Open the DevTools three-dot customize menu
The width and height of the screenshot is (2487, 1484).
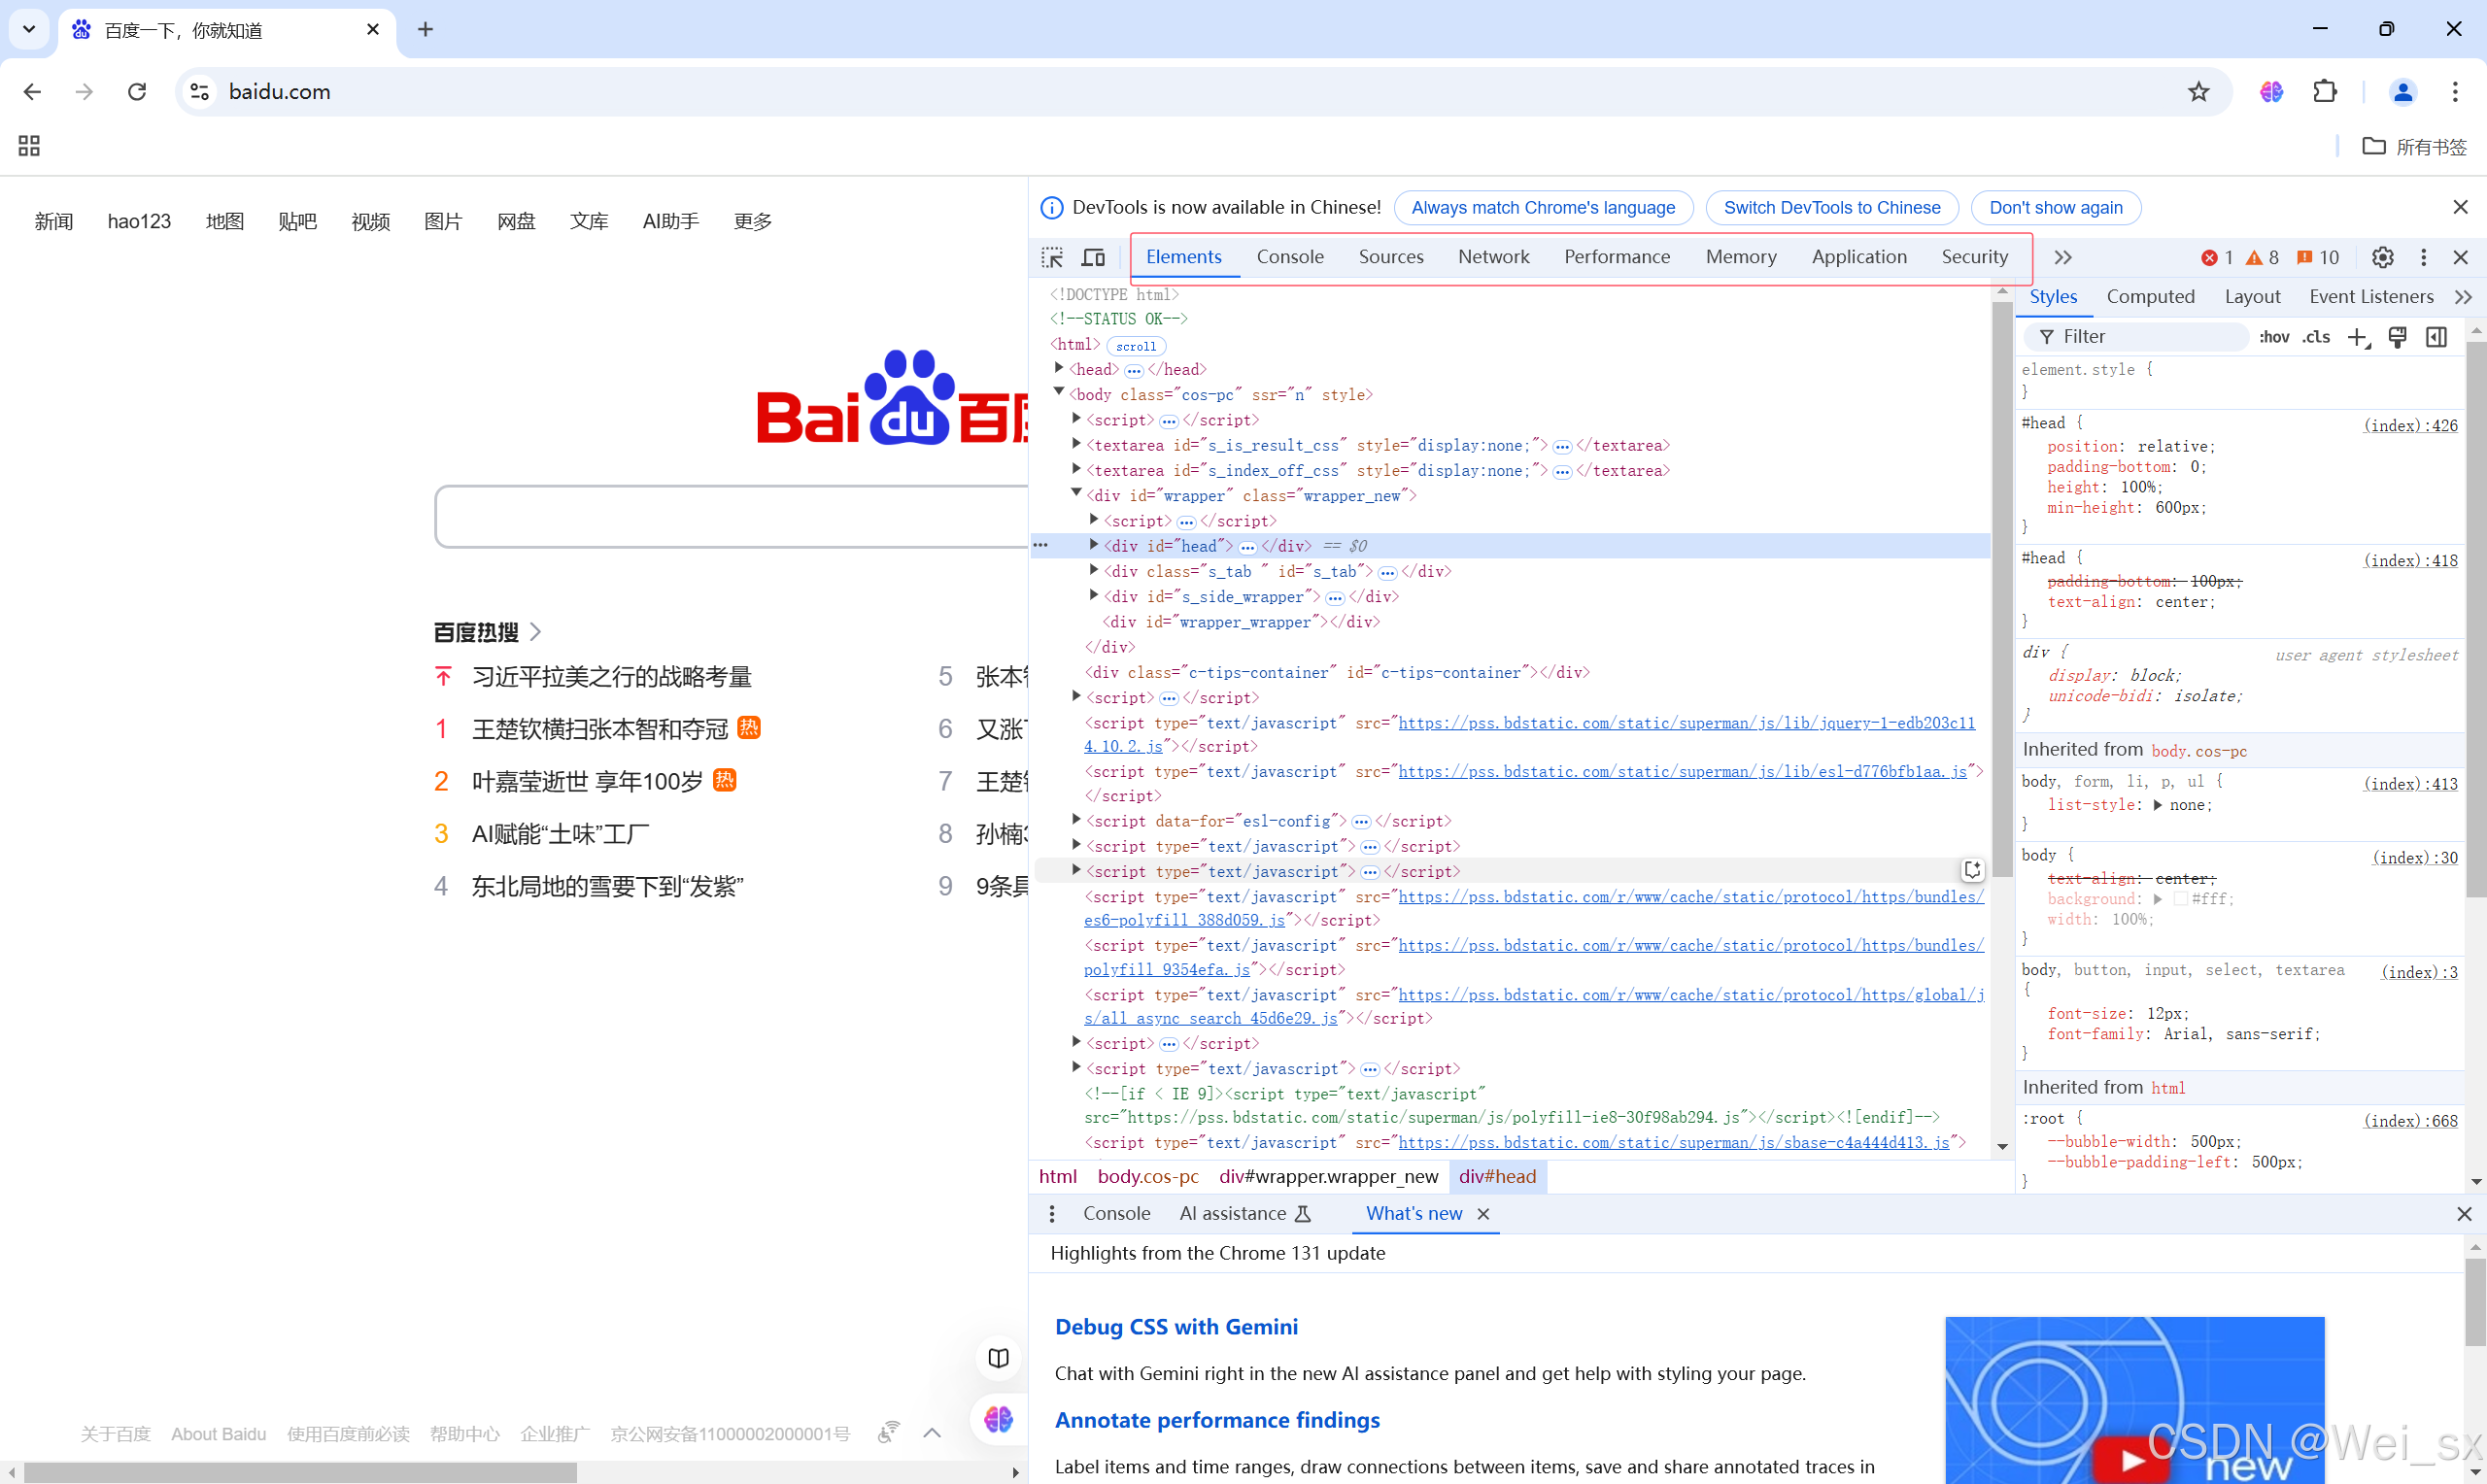point(2423,258)
